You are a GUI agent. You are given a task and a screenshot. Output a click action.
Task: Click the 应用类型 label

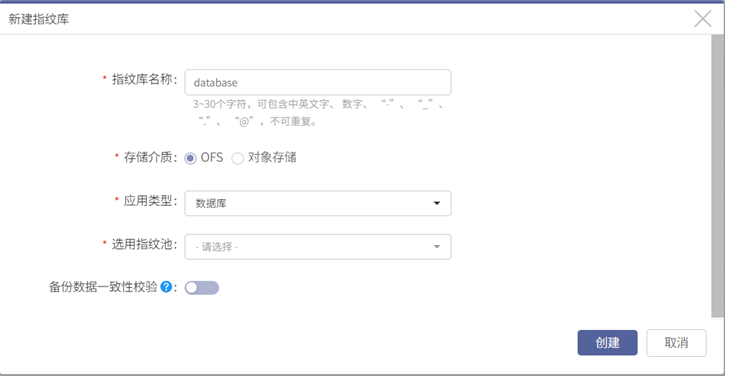click(x=150, y=201)
